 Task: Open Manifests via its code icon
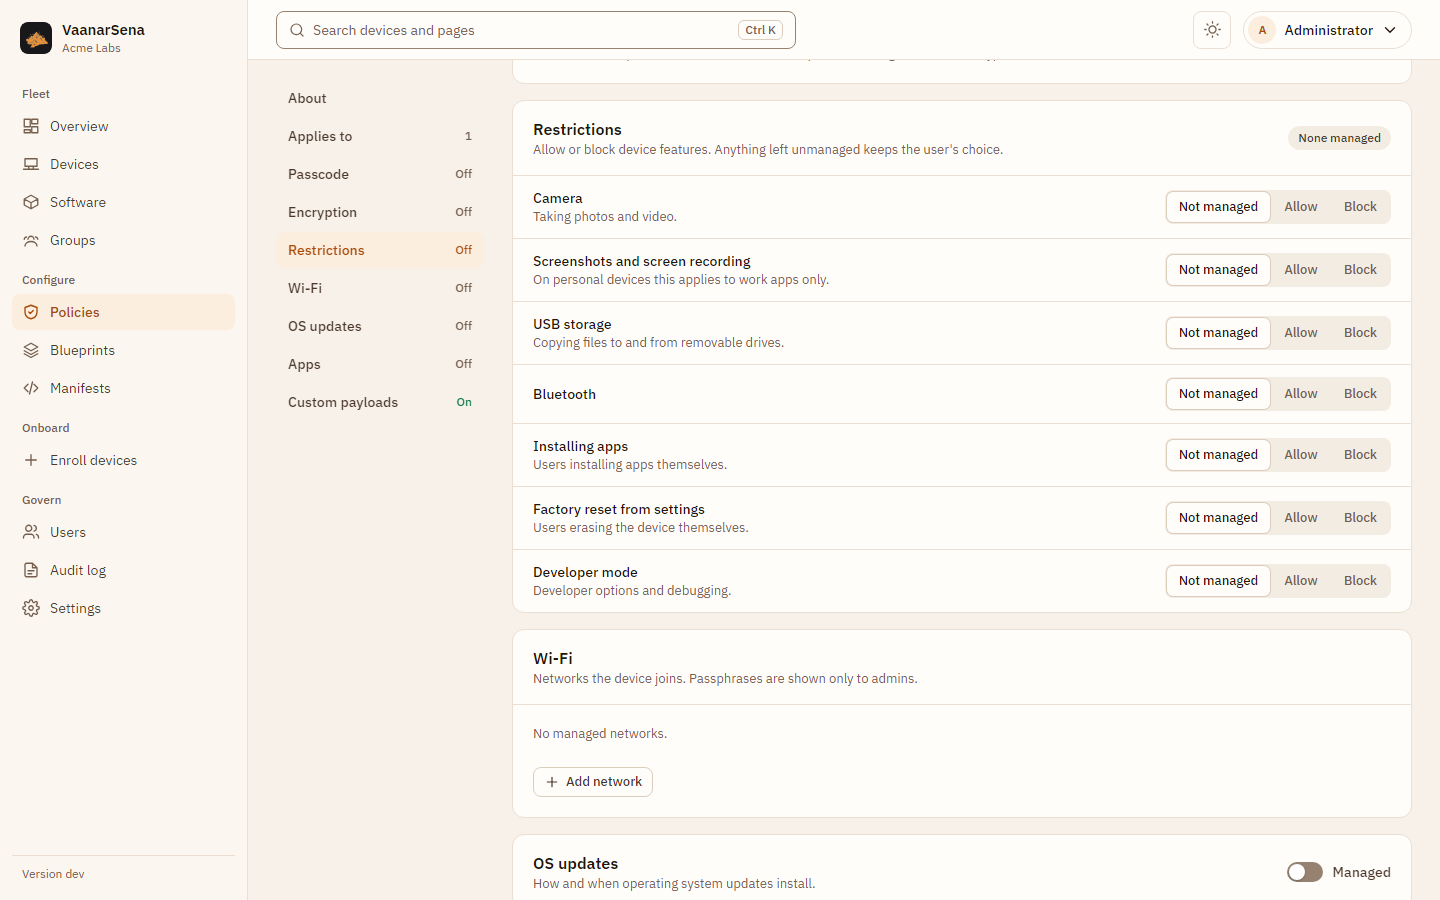coord(31,388)
